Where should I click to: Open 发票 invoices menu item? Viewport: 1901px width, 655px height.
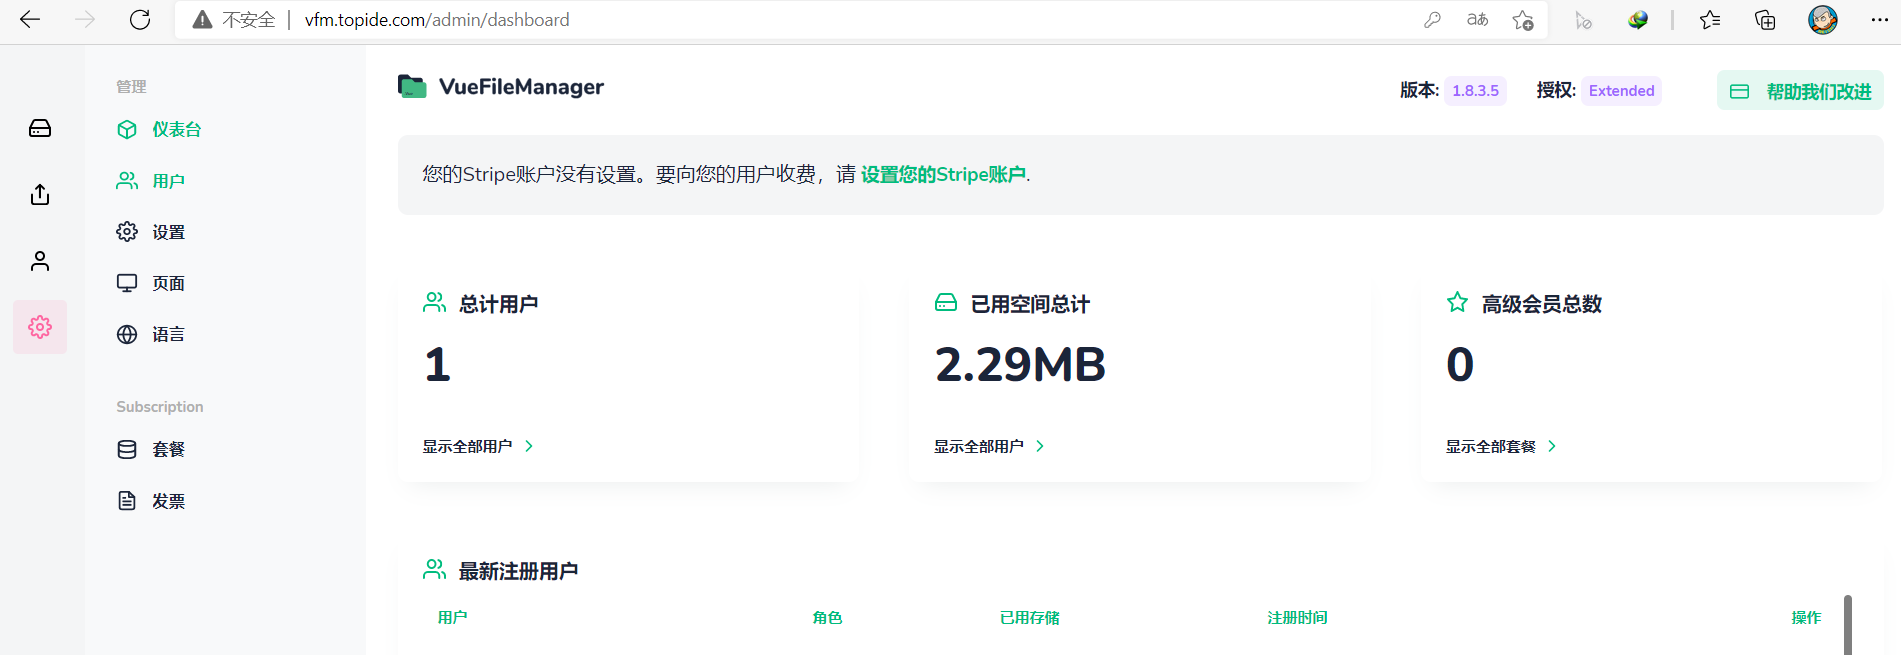coord(151,501)
